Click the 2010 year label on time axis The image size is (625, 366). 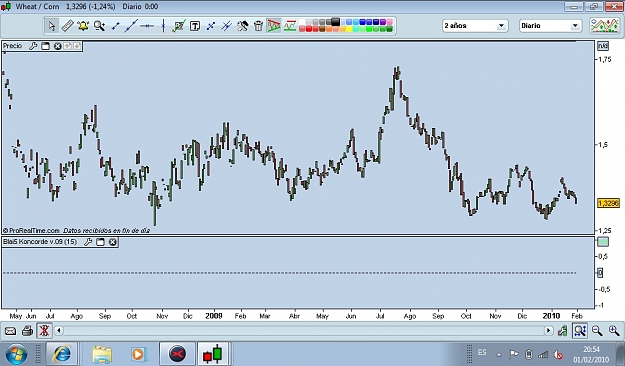tap(551, 316)
